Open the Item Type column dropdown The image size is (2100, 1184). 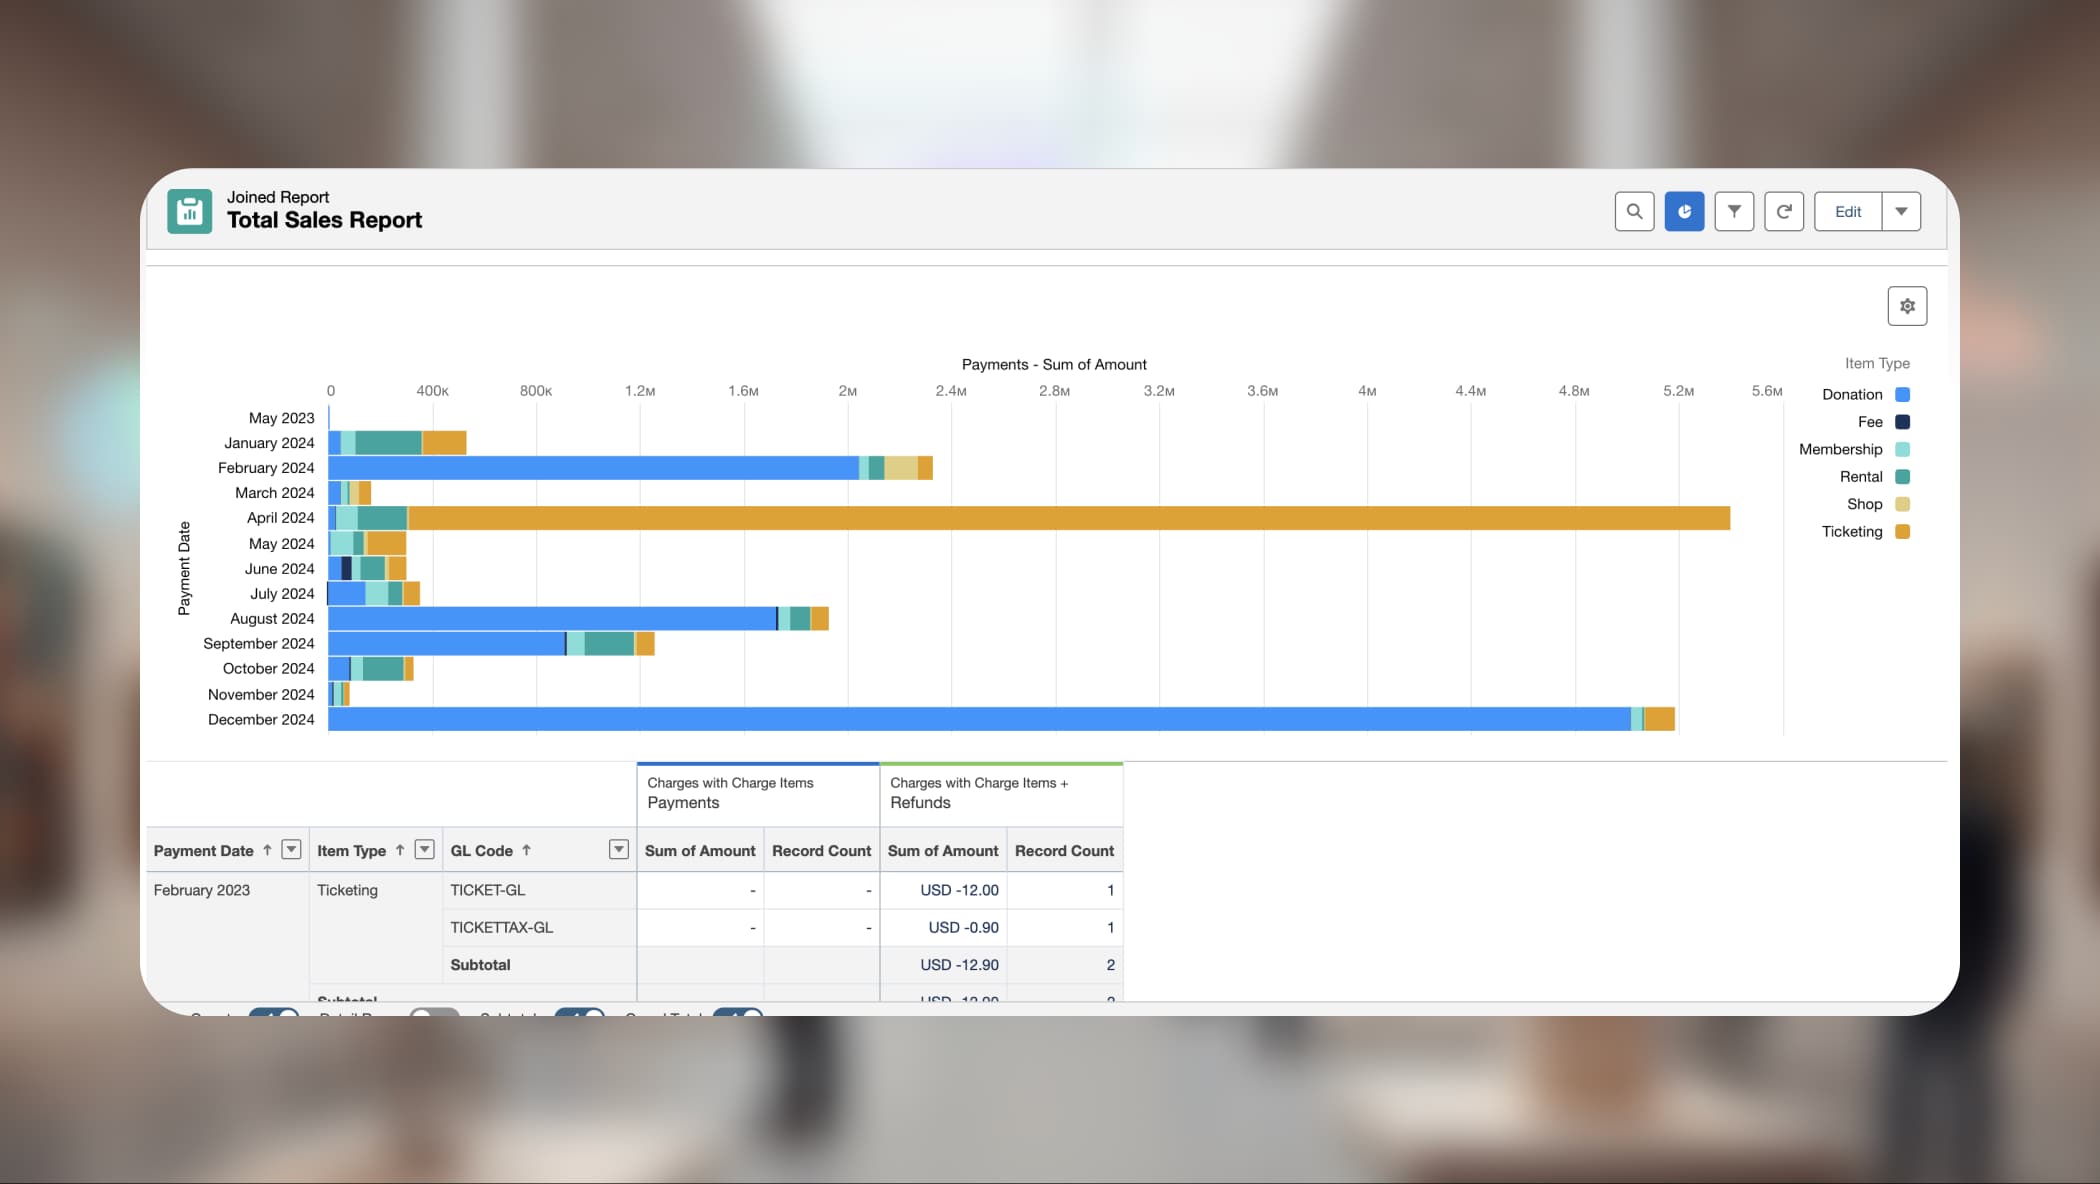click(x=424, y=849)
